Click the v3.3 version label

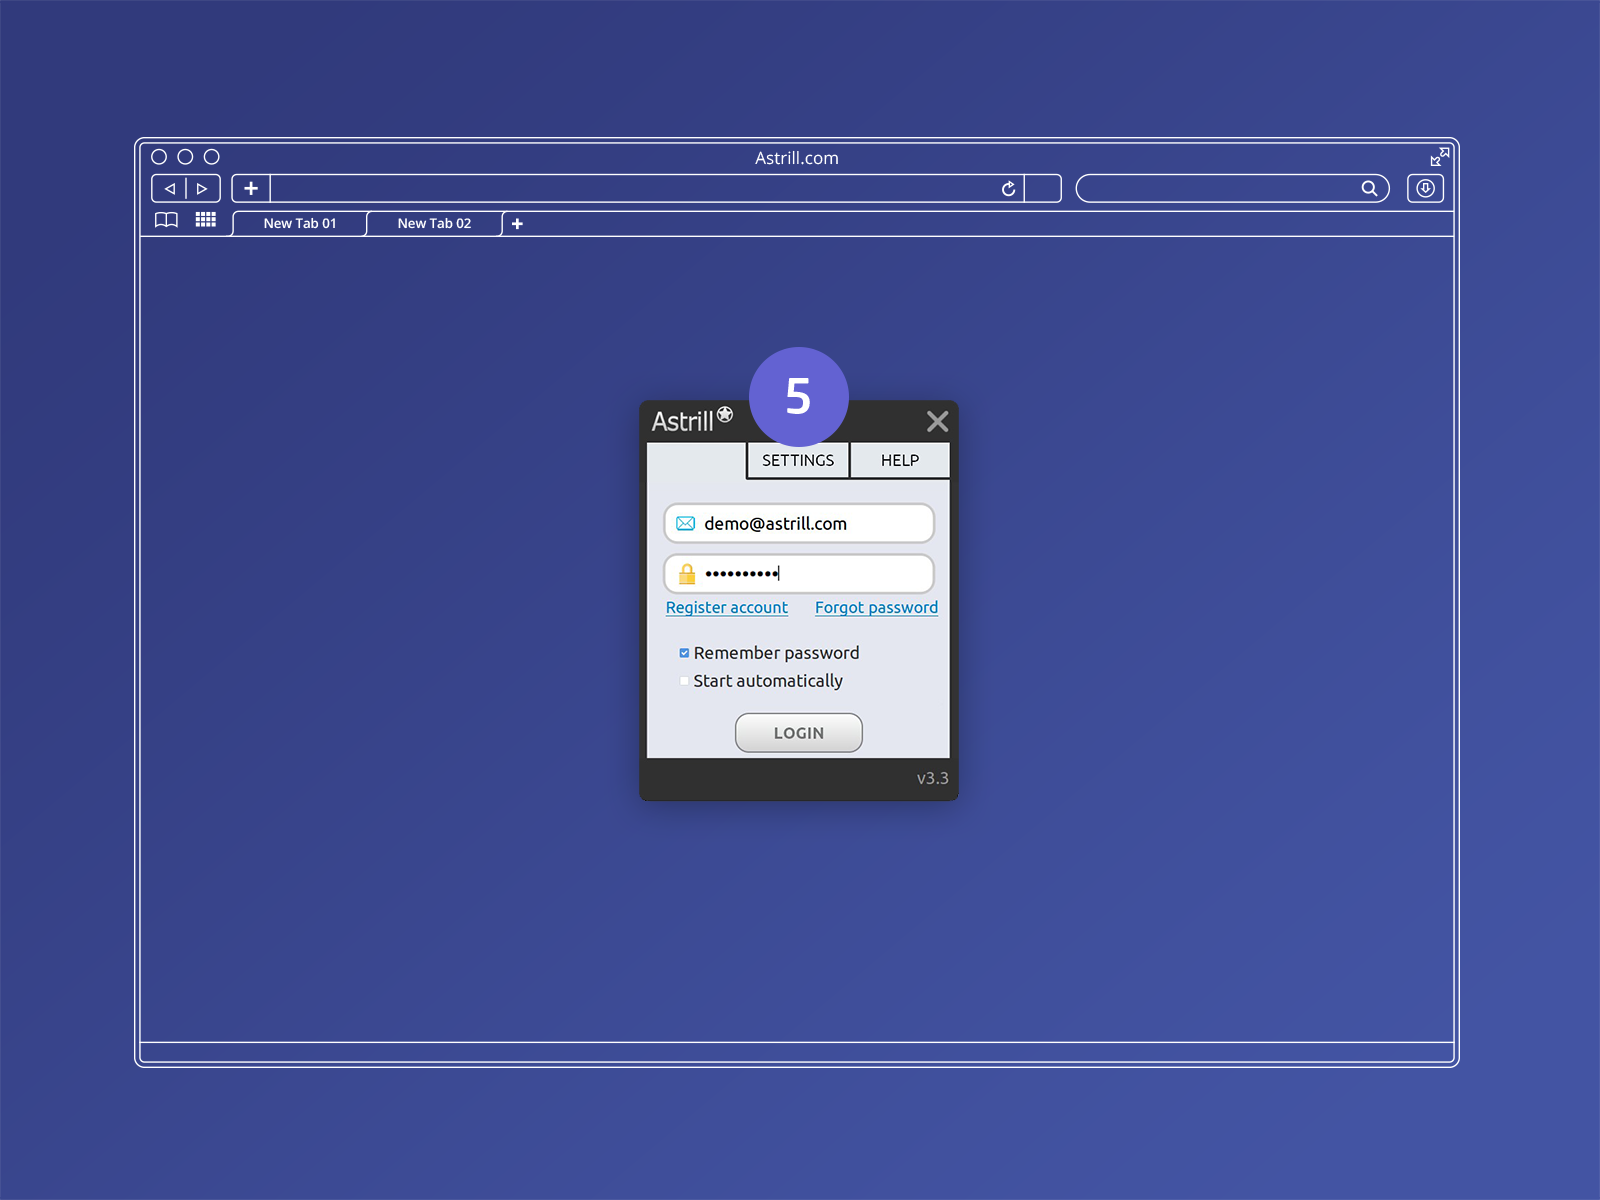point(932,778)
